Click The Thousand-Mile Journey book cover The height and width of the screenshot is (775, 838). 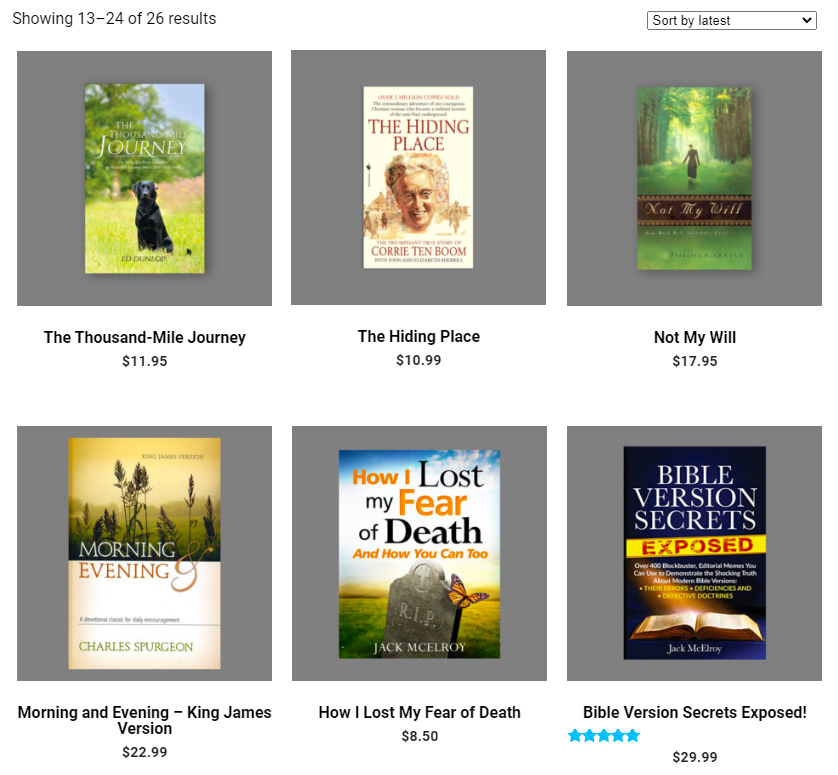144,177
